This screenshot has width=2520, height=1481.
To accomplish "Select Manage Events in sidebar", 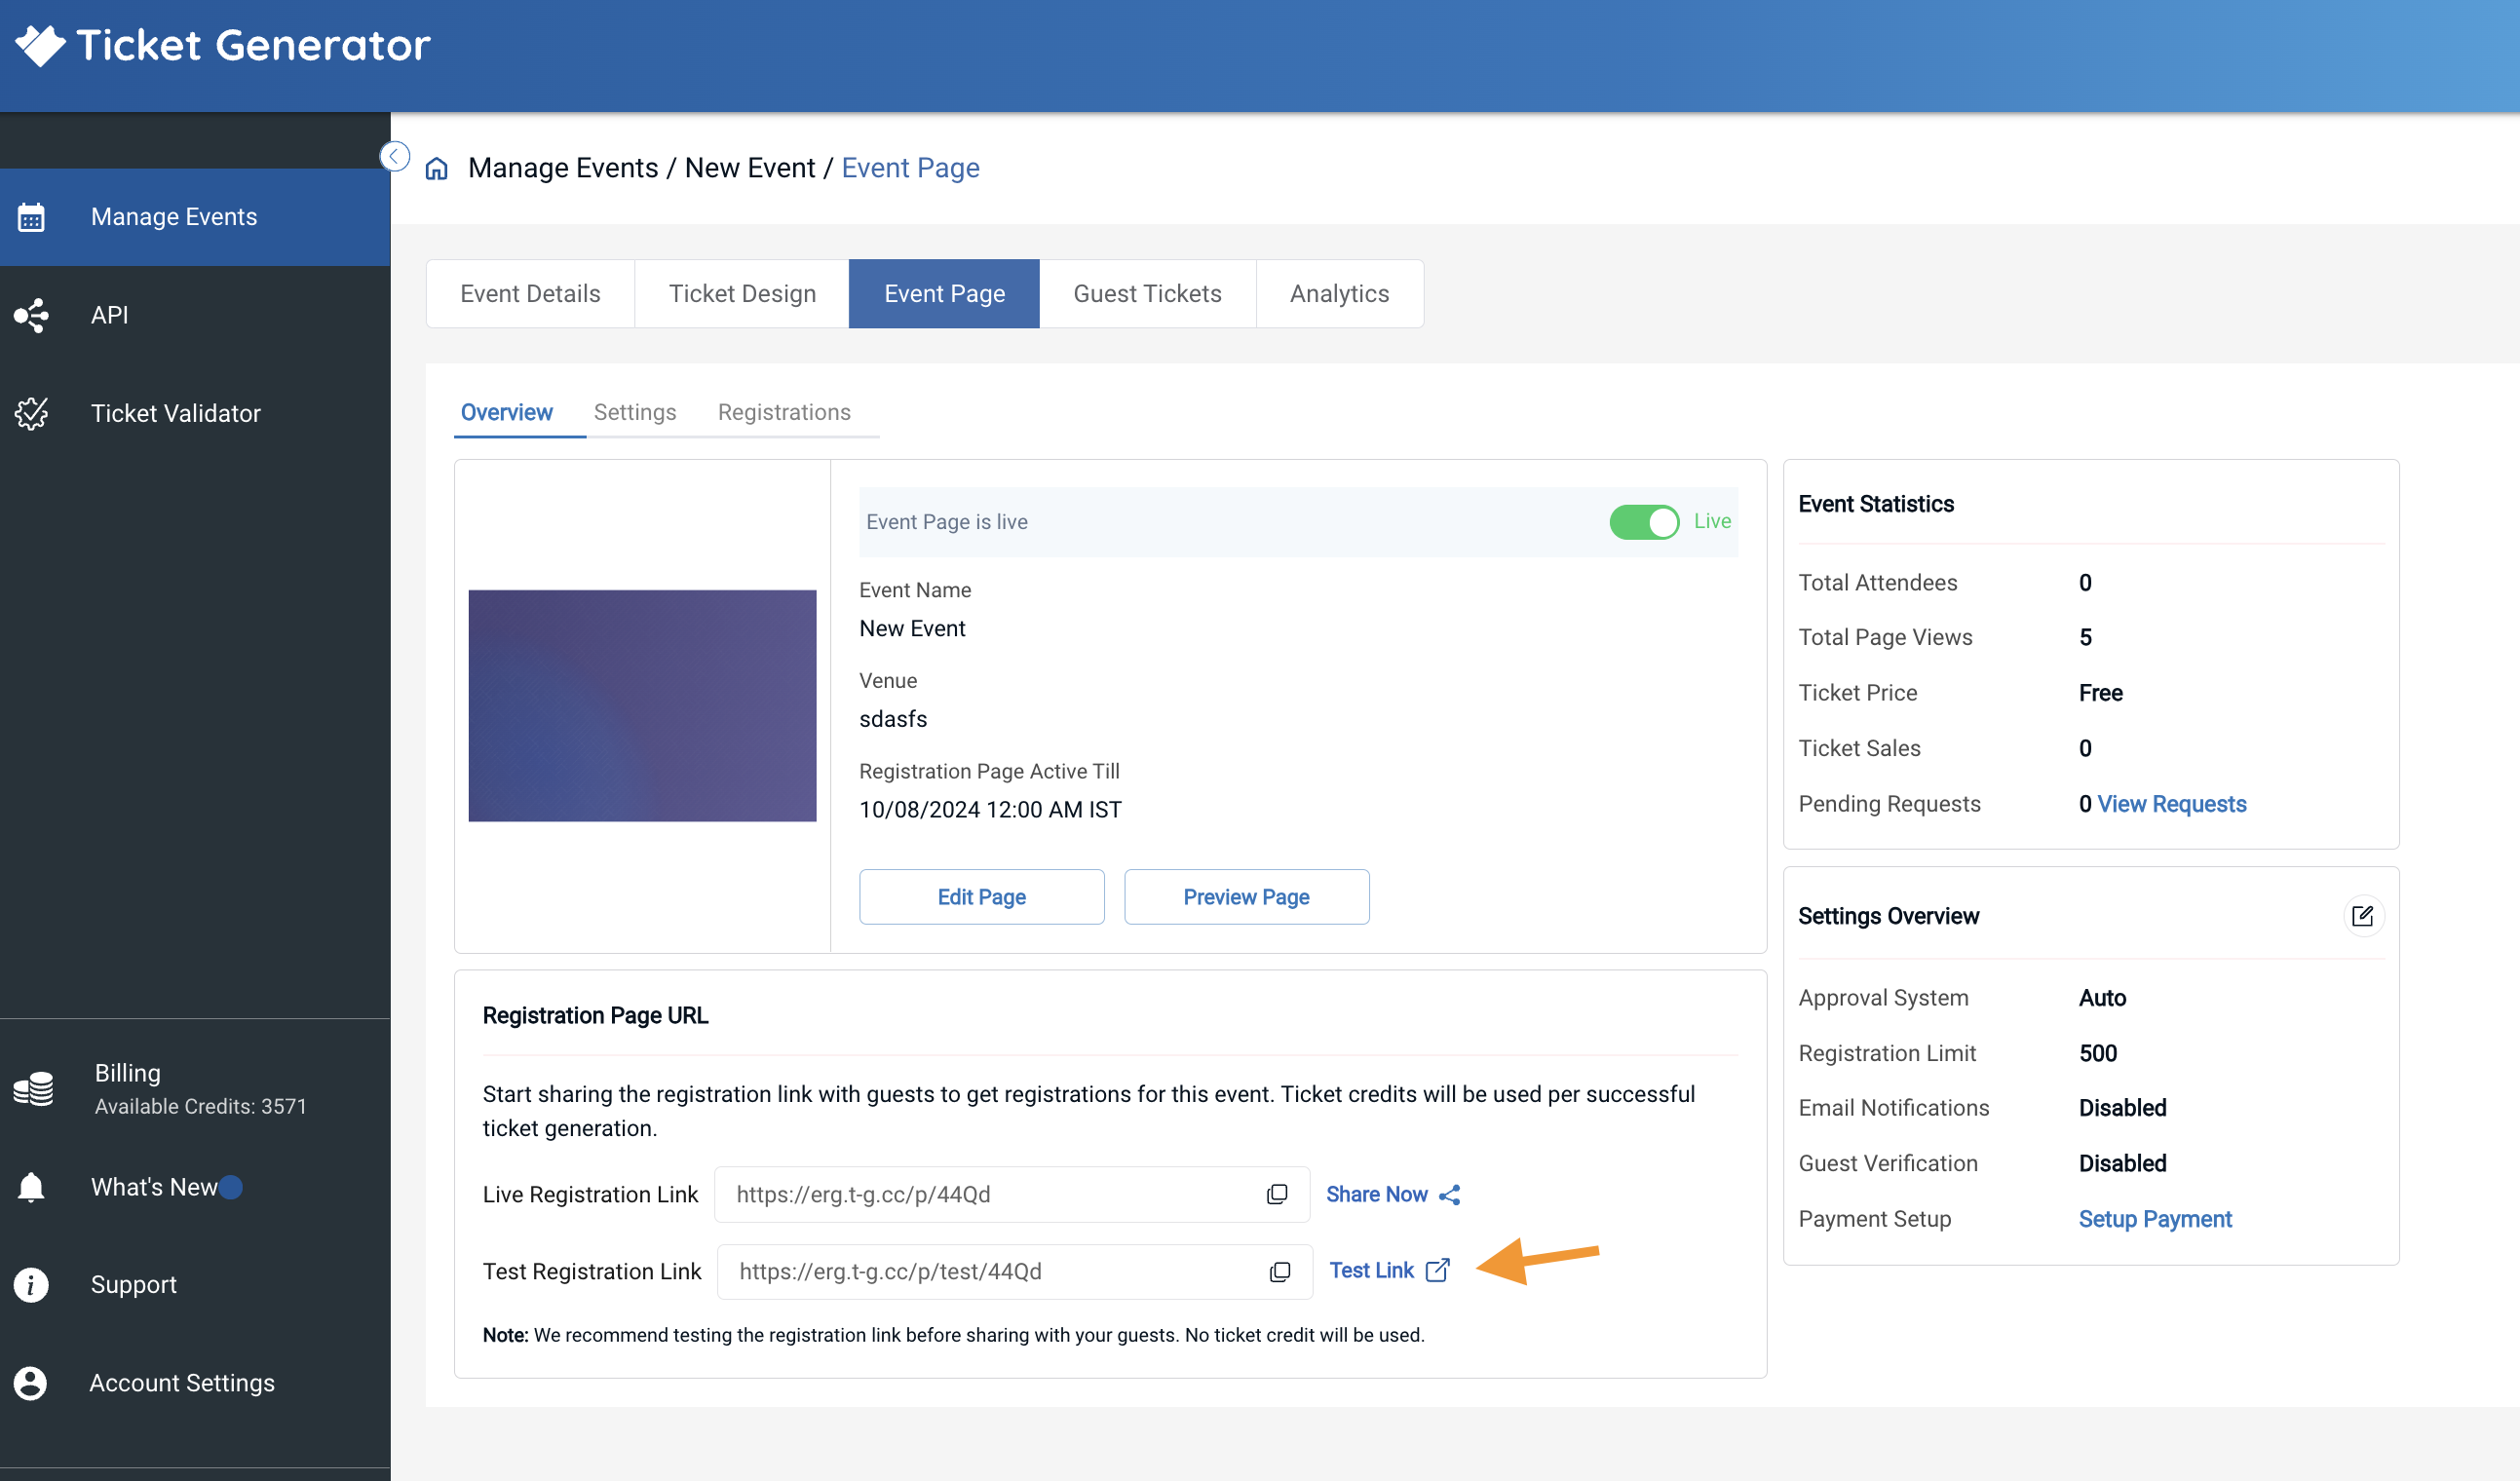I will (x=195, y=217).
